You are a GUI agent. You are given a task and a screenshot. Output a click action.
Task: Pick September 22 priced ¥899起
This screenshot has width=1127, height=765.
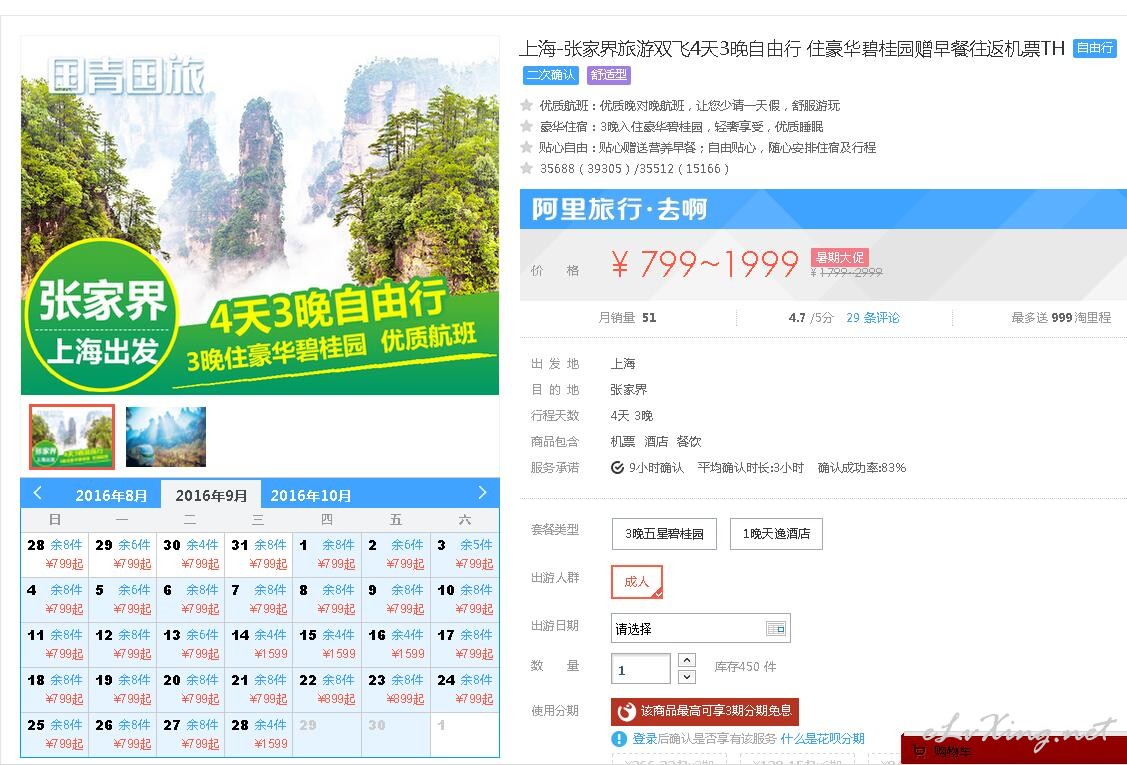click(x=327, y=689)
